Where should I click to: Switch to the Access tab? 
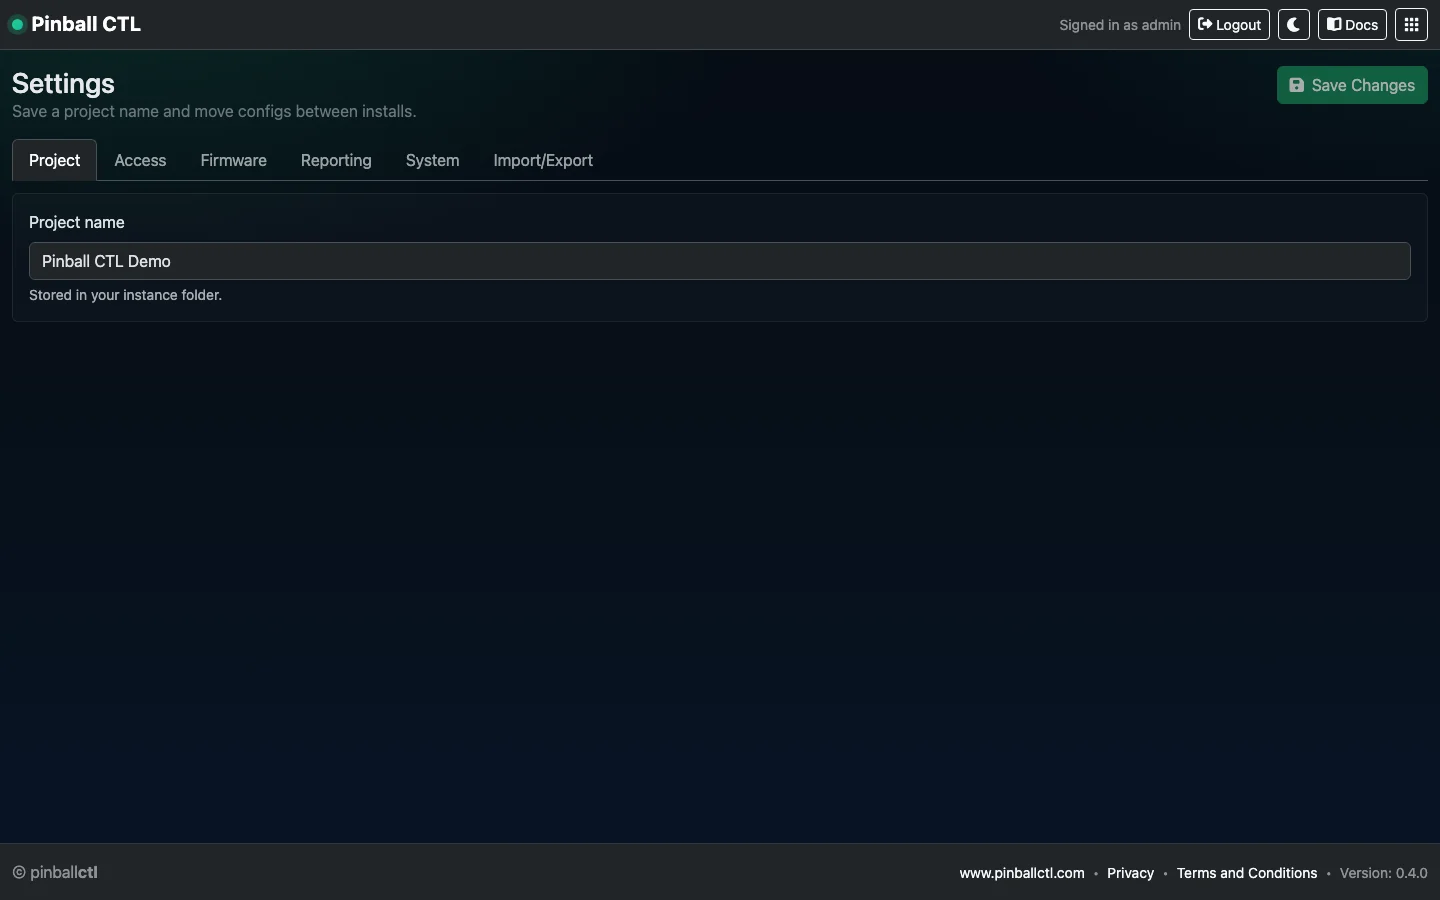click(140, 160)
